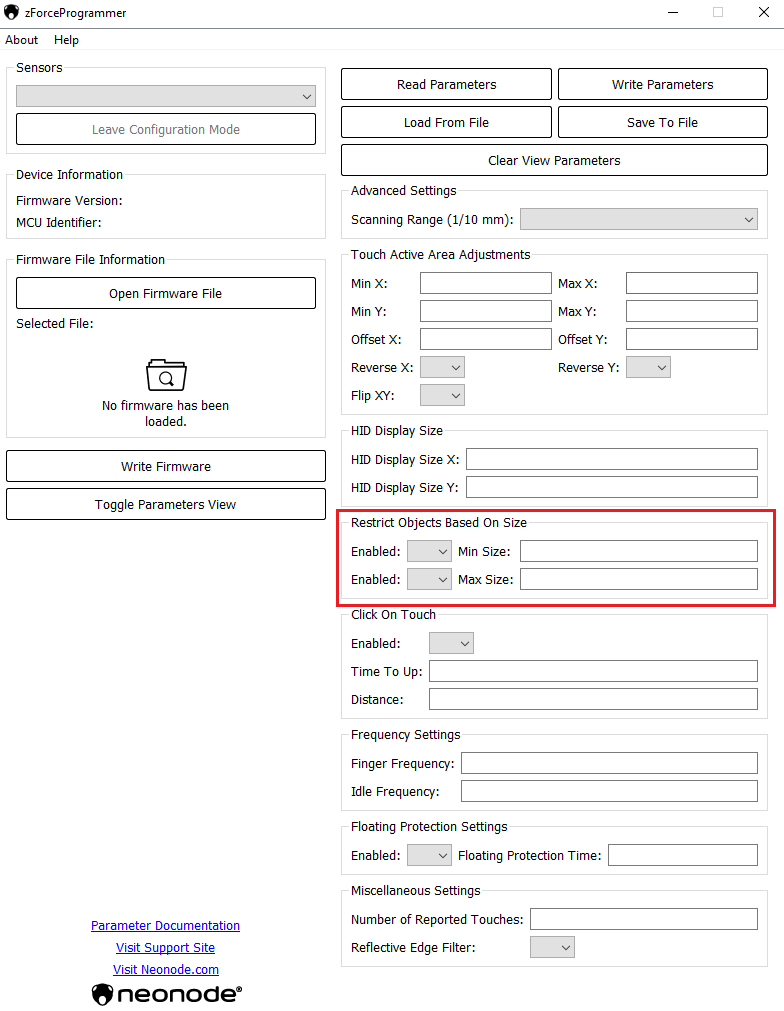Click Toggle Parameters View button

coord(166,505)
